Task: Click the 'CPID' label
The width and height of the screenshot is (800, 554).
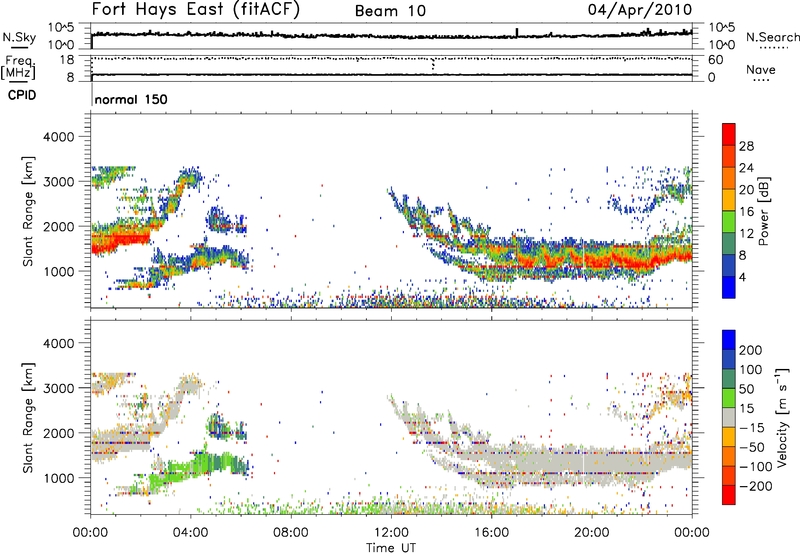Action: click(x=22, y=95)
